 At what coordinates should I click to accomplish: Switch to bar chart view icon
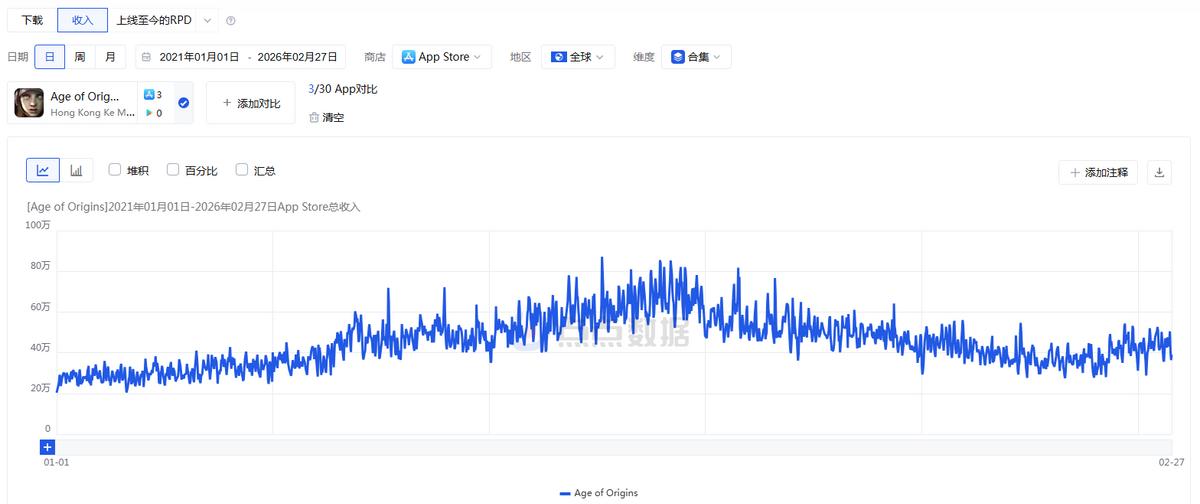(x=76, y=171)
